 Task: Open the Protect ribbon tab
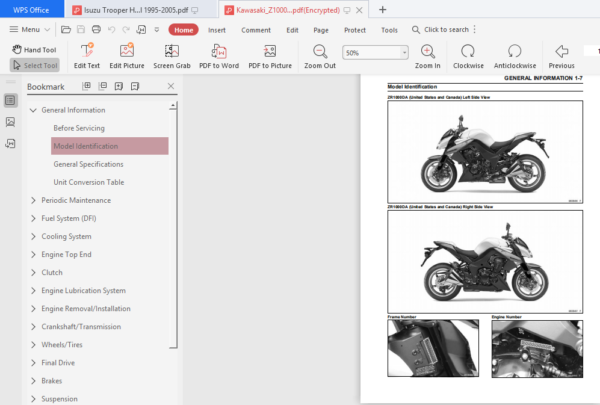[355, 30]
